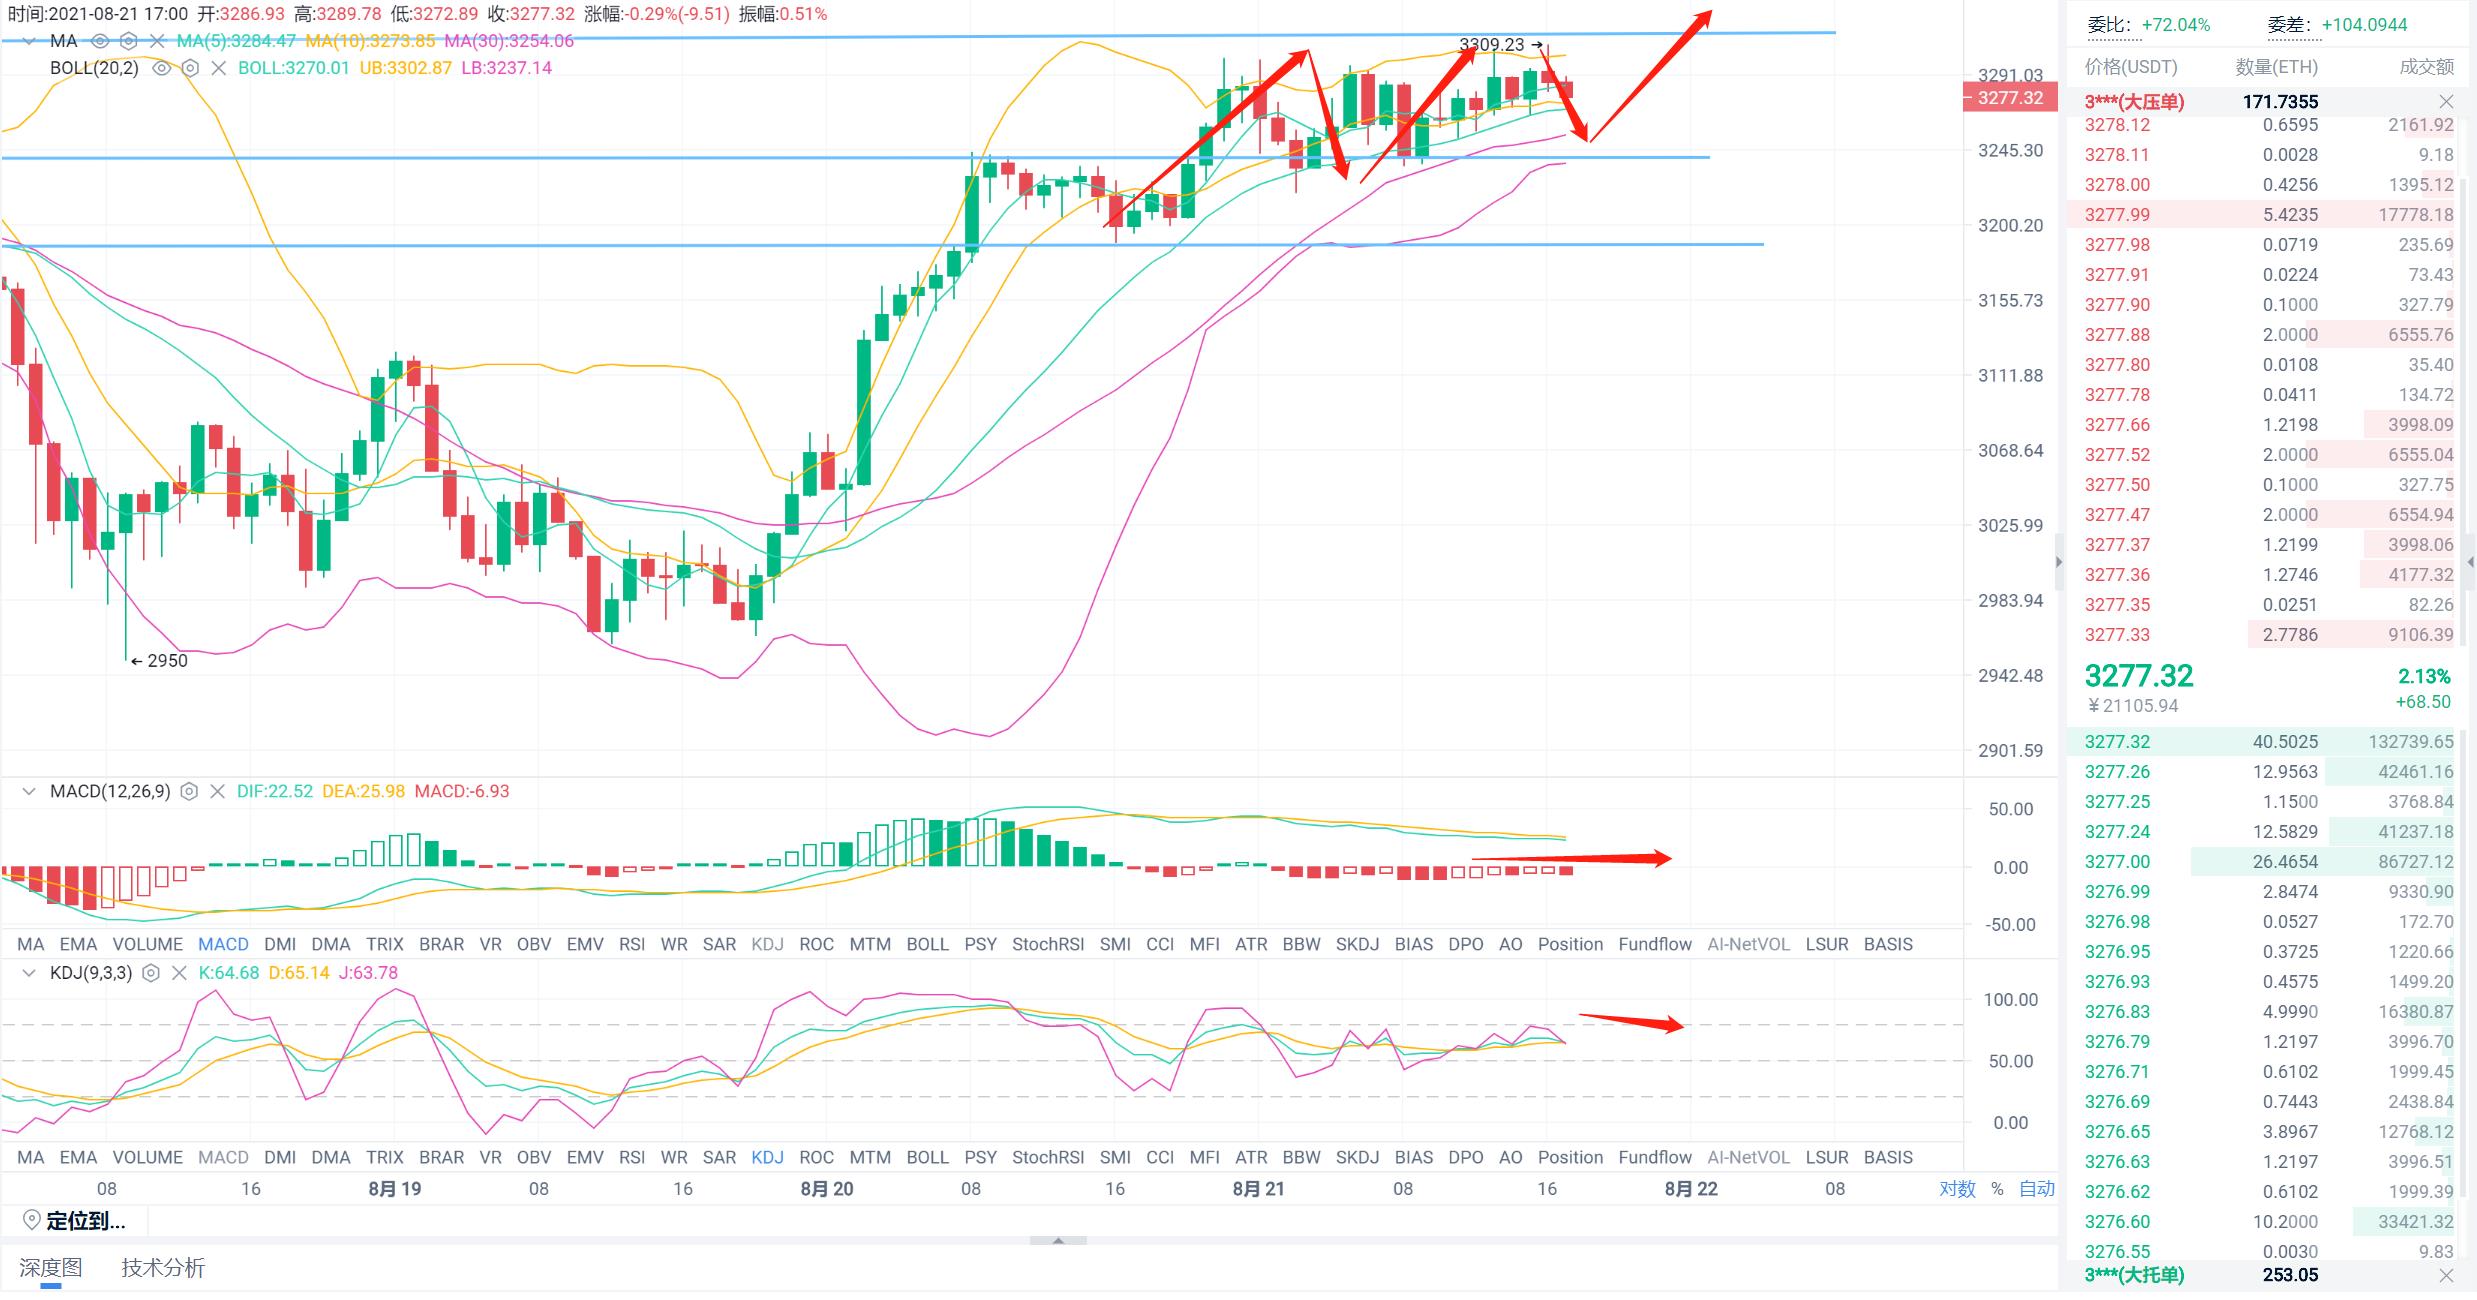Viewport: 2477px width, 1300px height.
Task: Open MA indicator settings hexagon icon
Action: pyautogui.click(x=128, y=41)
